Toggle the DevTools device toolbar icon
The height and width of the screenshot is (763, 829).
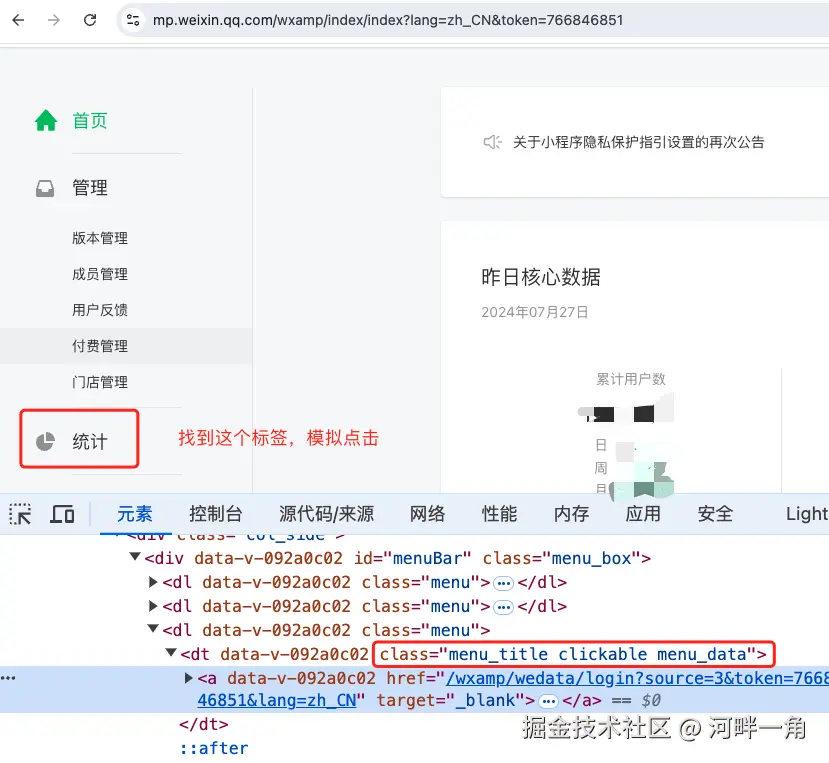click(62, 514)
